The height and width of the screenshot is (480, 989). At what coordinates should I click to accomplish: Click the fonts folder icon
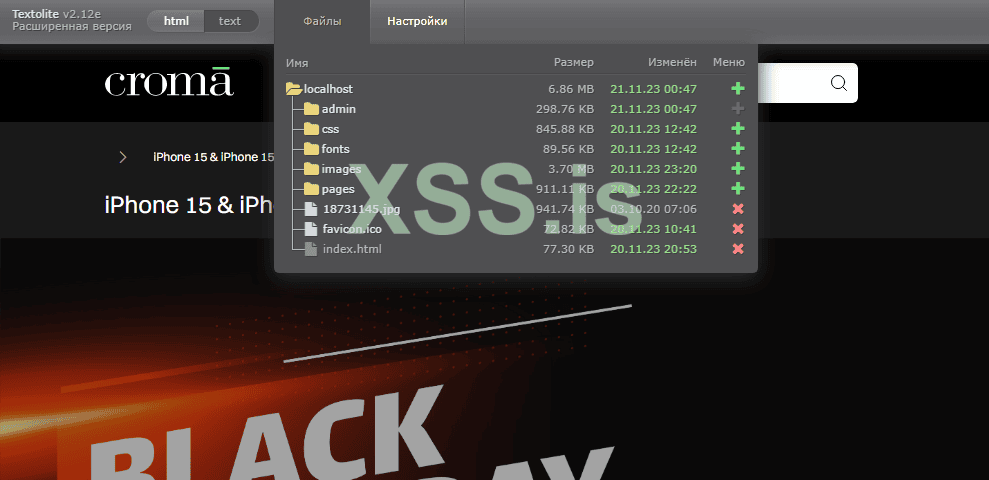pos(312,149)
